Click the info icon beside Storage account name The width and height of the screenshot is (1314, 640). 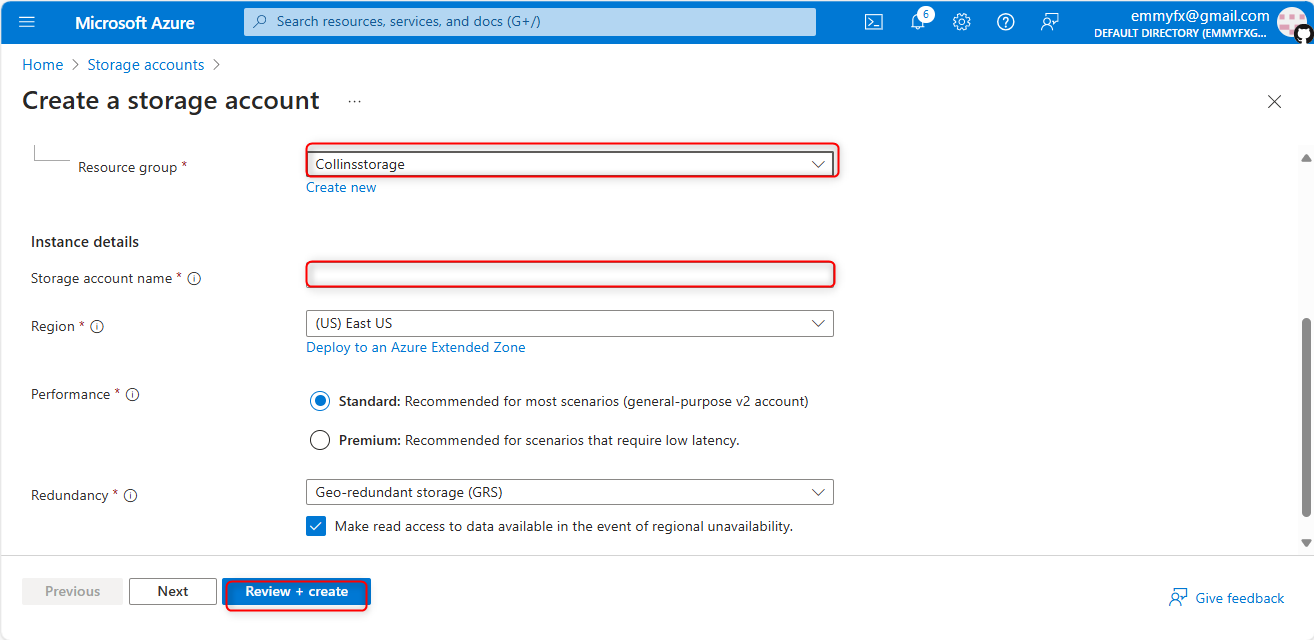pyautogui.click(x=195, y=279)
